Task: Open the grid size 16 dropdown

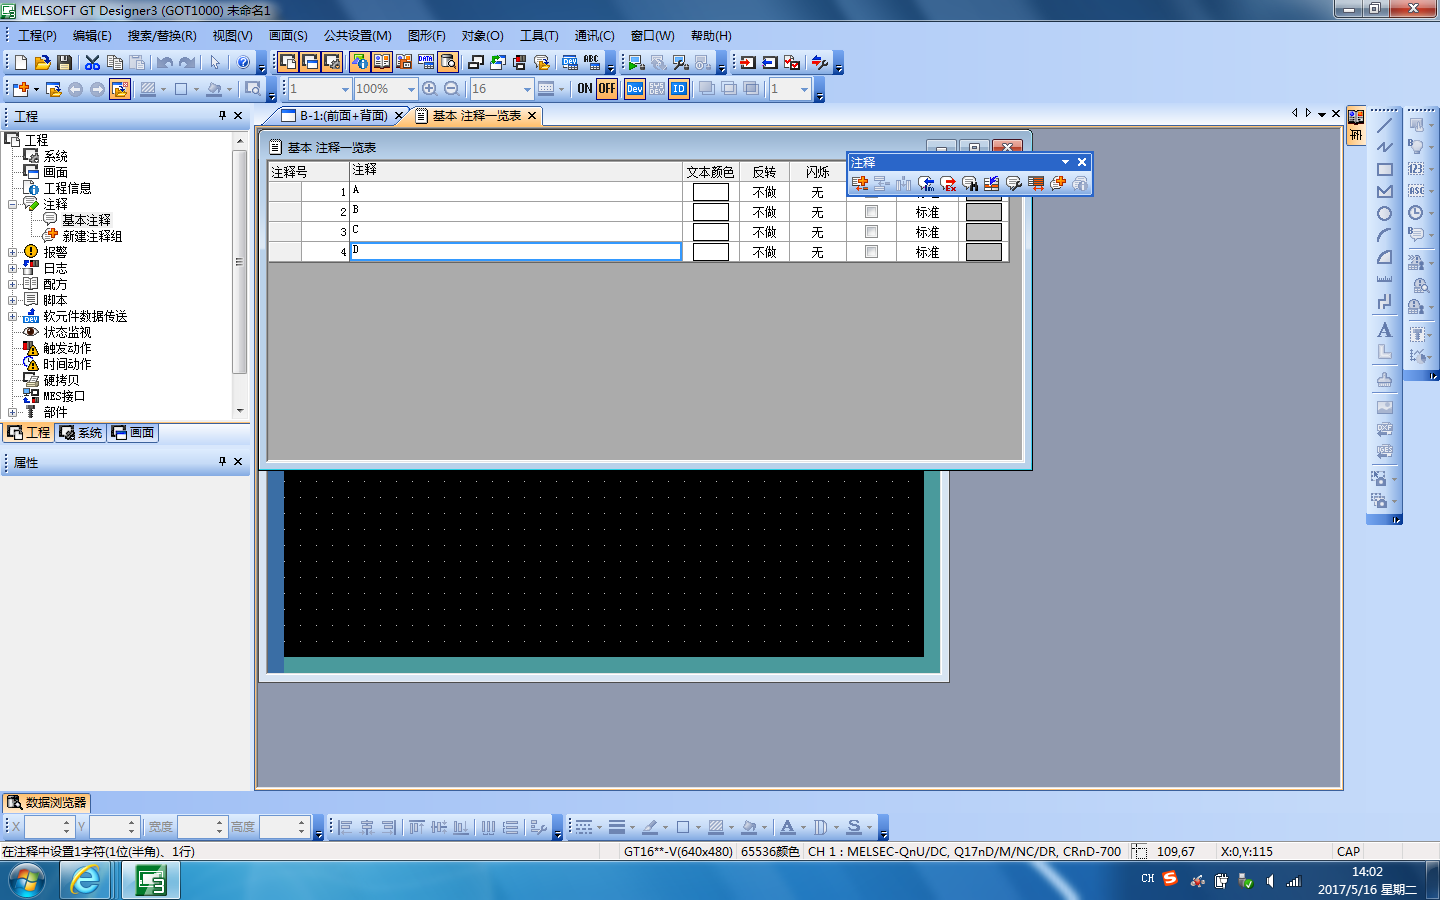Action: click(527, 89)
